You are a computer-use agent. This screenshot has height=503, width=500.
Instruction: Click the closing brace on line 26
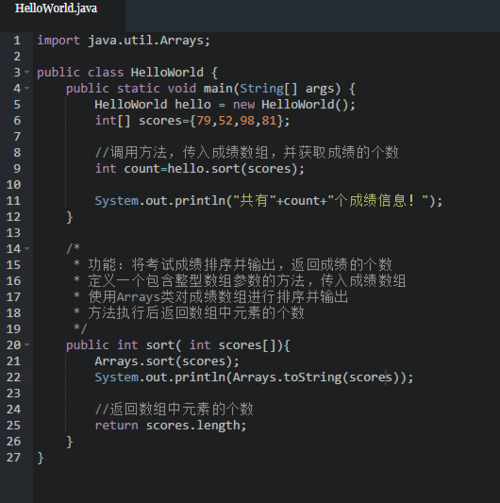click(x=69, y=442)
